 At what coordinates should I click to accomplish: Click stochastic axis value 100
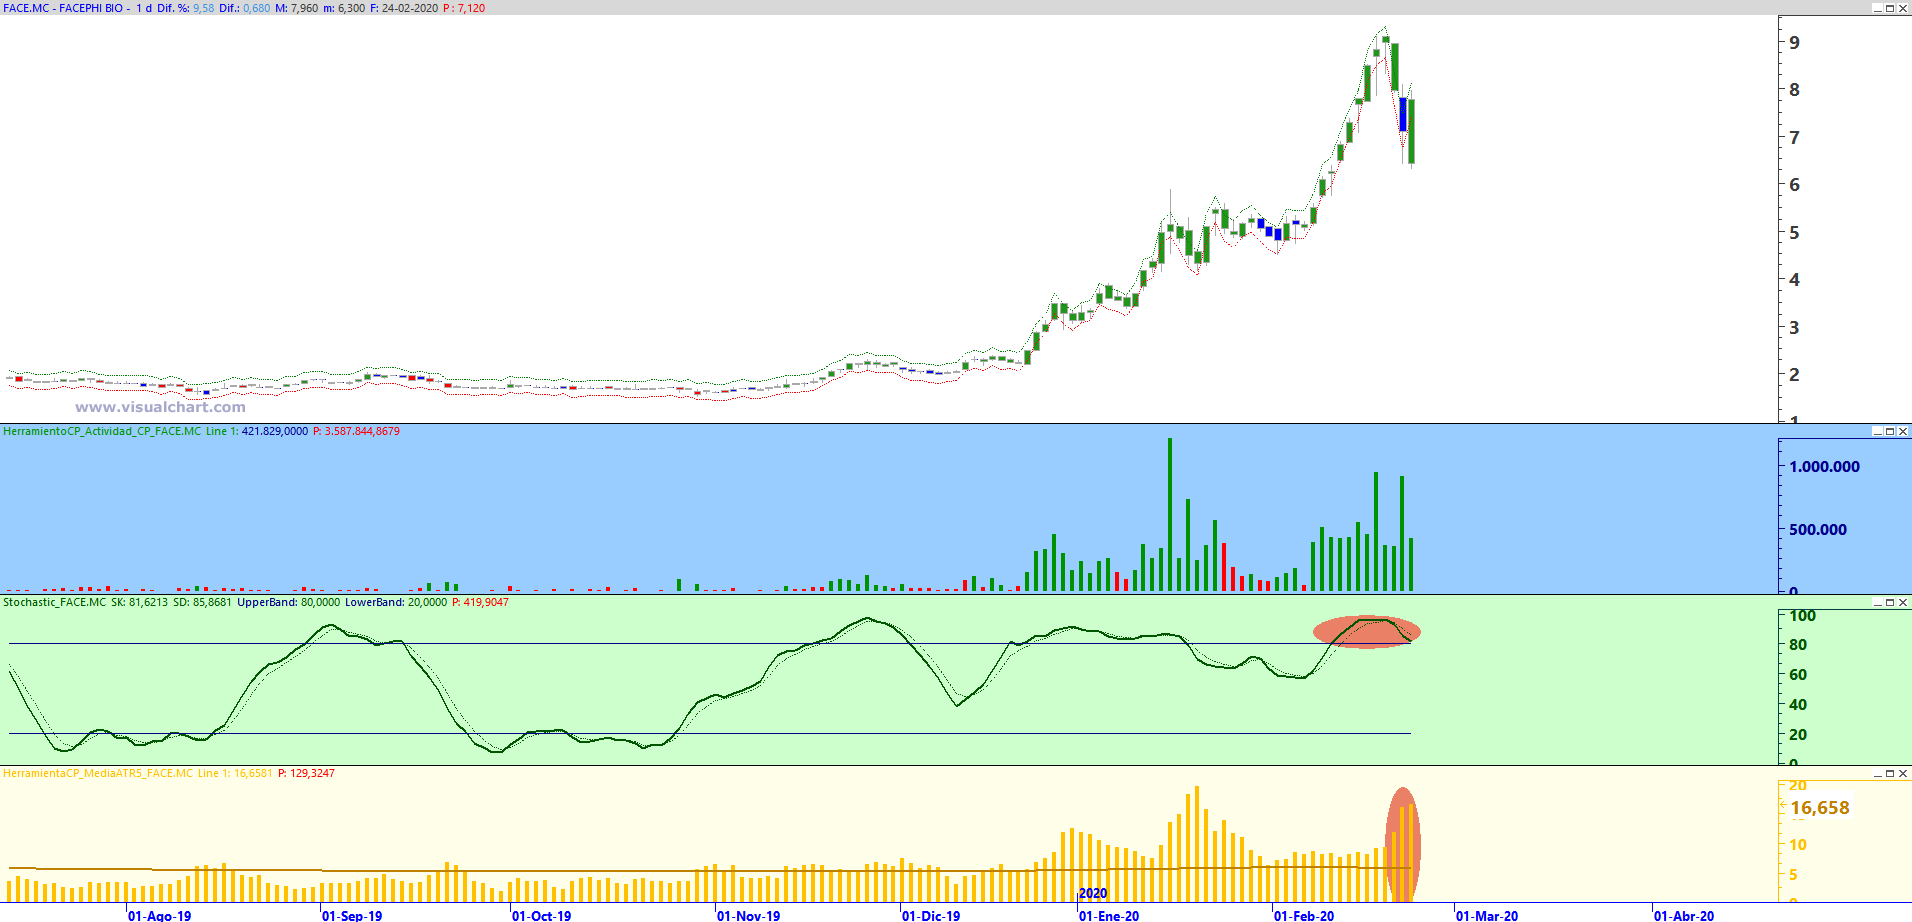point(1802,616)
